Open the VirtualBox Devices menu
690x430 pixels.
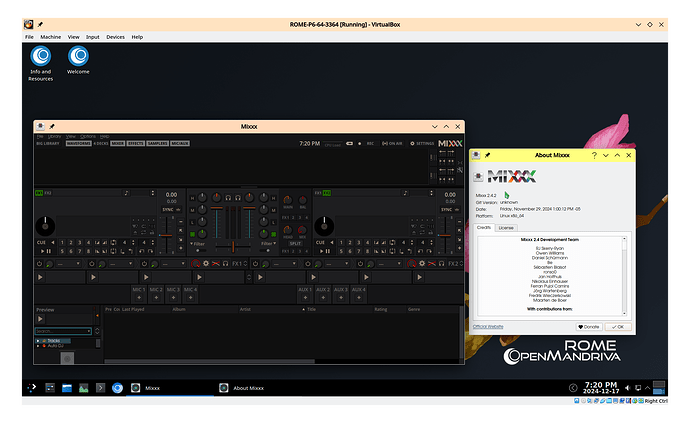tap(115, 37)
